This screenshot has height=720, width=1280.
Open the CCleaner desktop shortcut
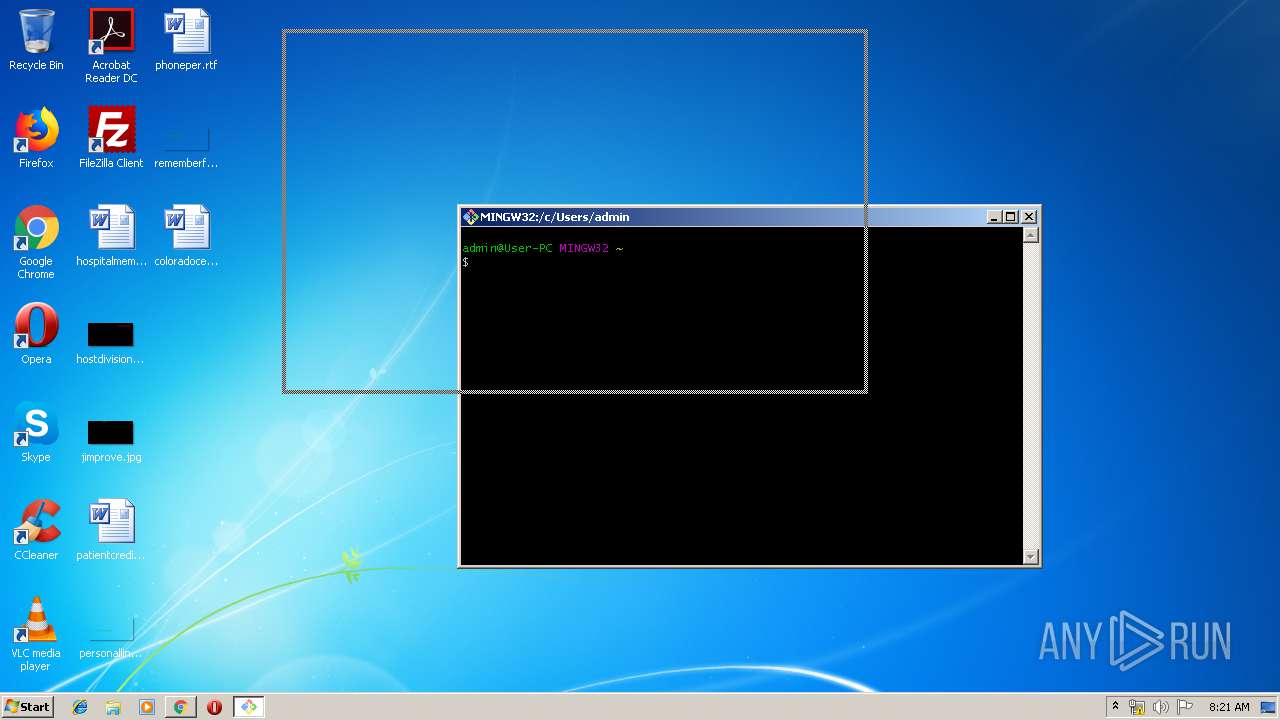[36, 531]
